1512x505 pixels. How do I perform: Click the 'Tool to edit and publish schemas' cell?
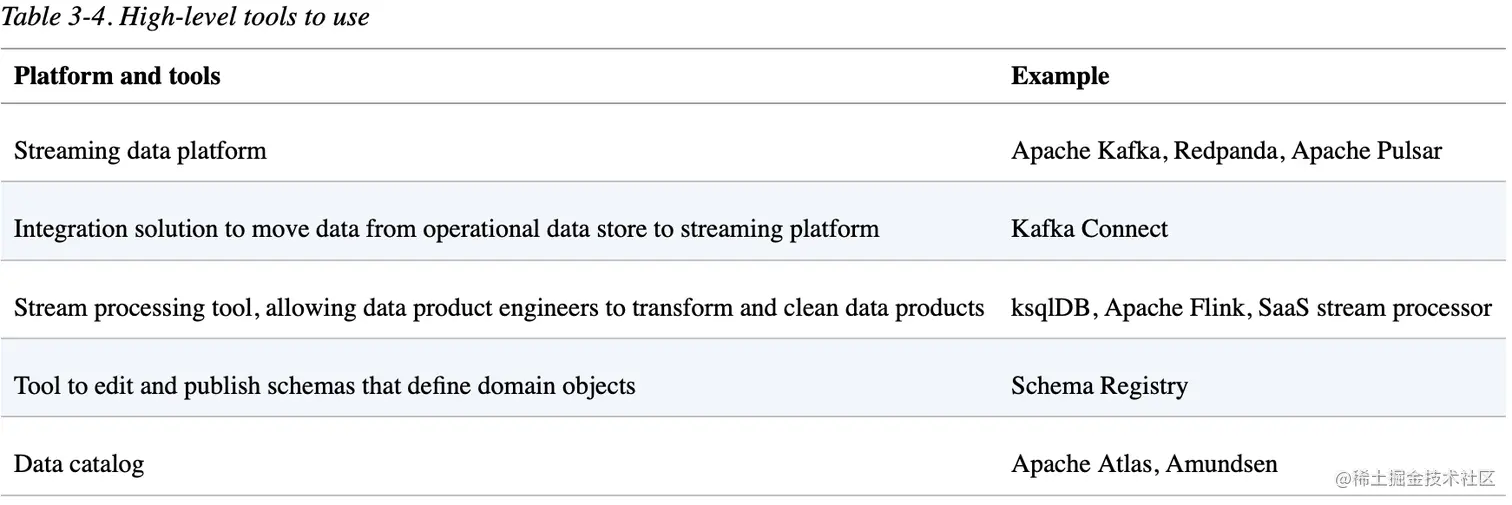(324, 385)
